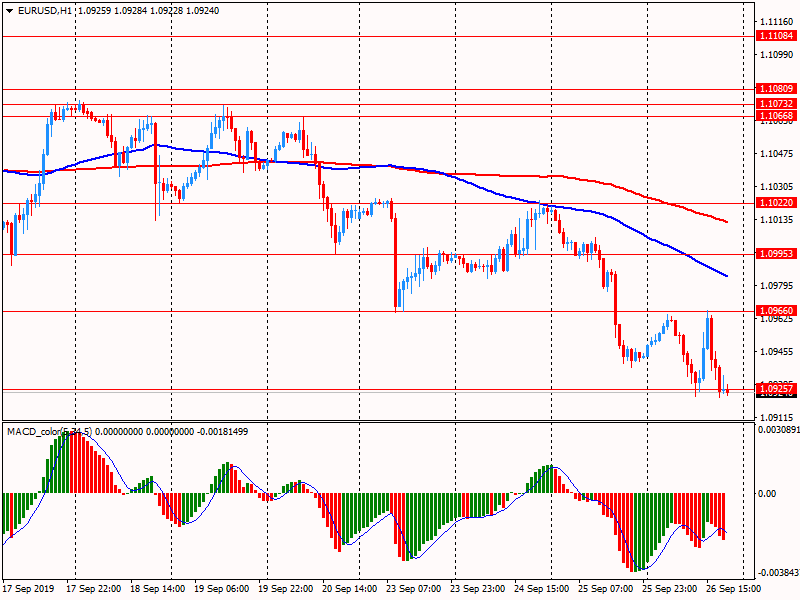Click the MACD_color indicator label
The image size is (800, 600).
[x=49, y=432]
